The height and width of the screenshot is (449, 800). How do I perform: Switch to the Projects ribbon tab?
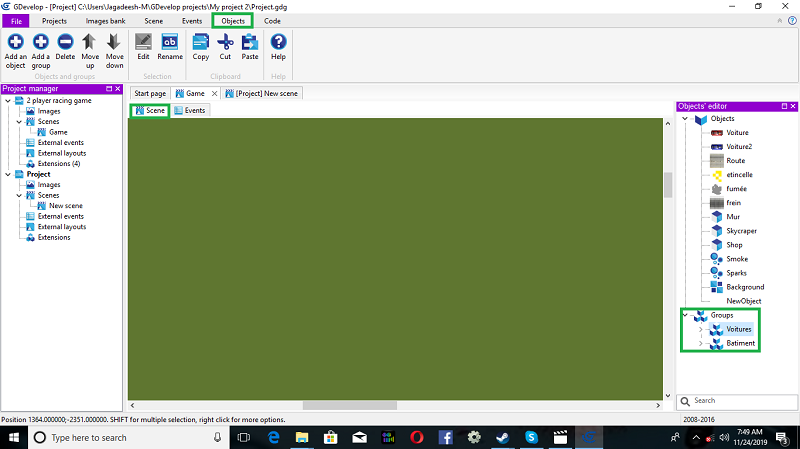(54, 21)
